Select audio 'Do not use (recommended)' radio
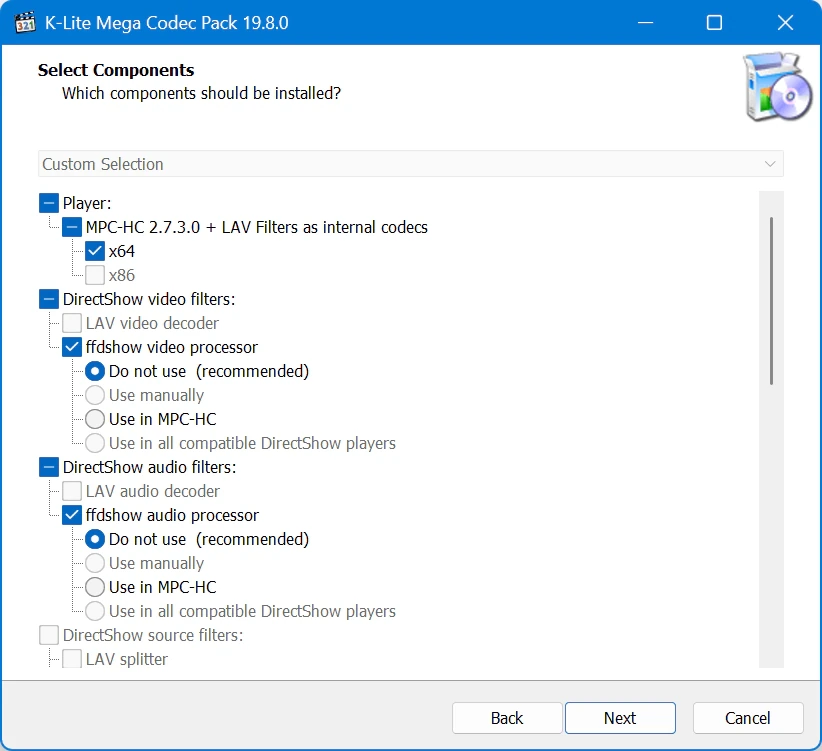 (x=95, y=539)
